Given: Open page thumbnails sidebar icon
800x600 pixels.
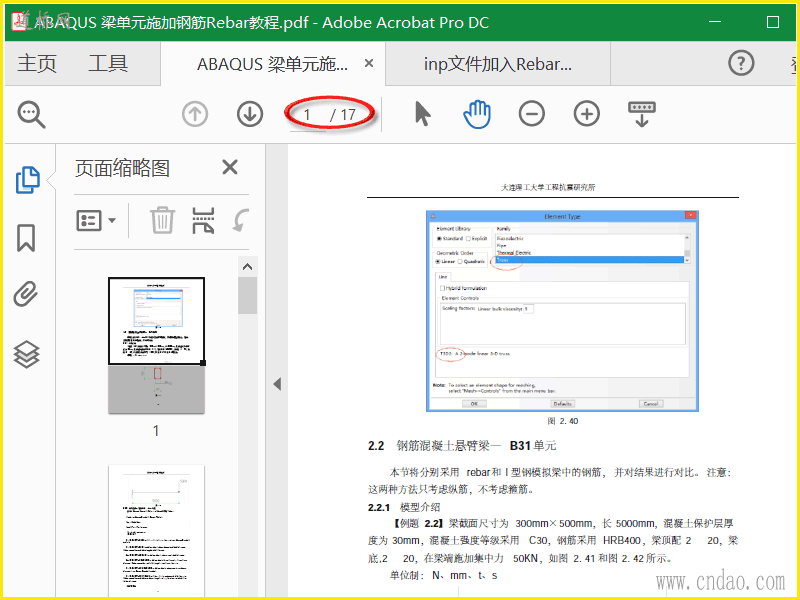Looking at the screenshot, I should point(27,180).
